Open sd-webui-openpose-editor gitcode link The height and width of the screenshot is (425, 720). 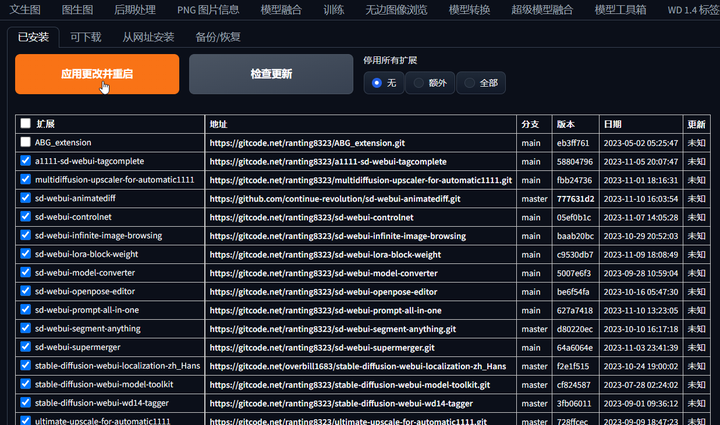(323, 291)
